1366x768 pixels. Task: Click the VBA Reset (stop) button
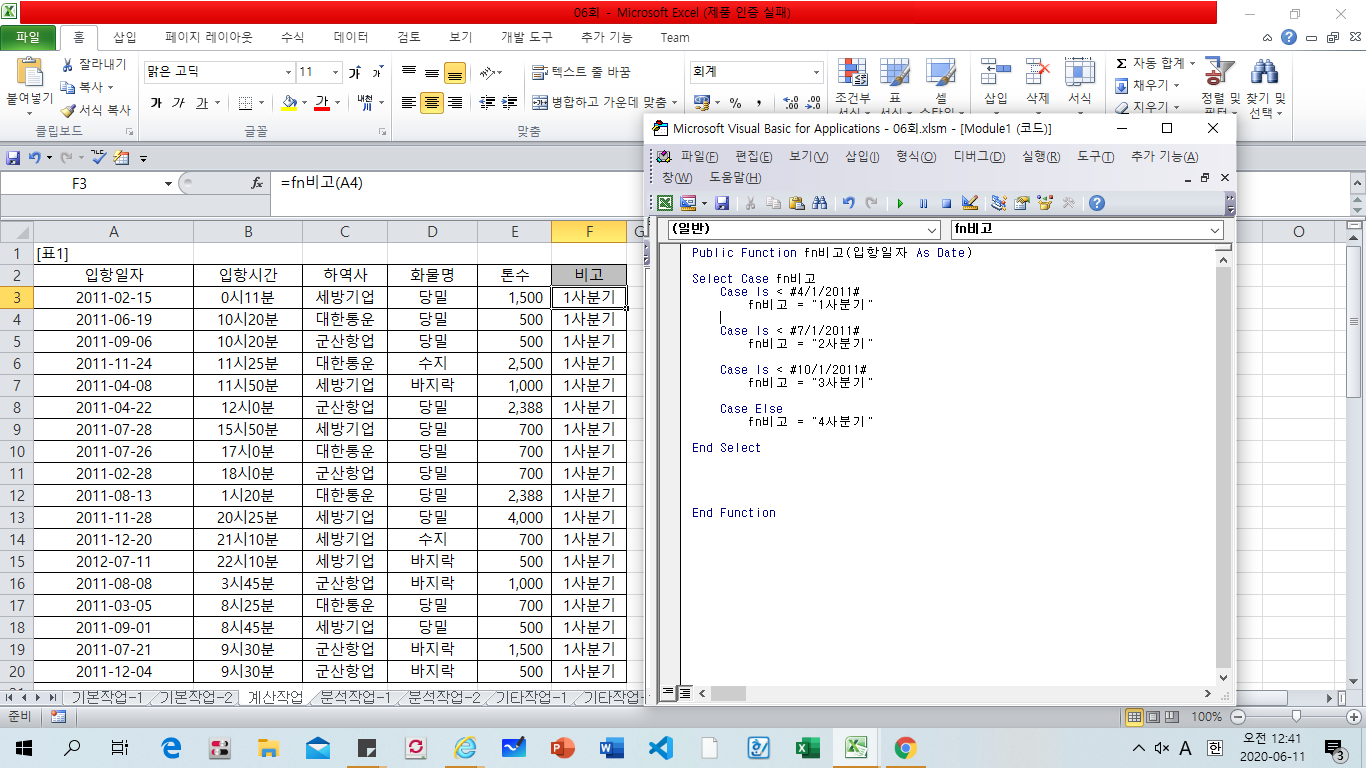pyautogui.click(x=946, y=203)
